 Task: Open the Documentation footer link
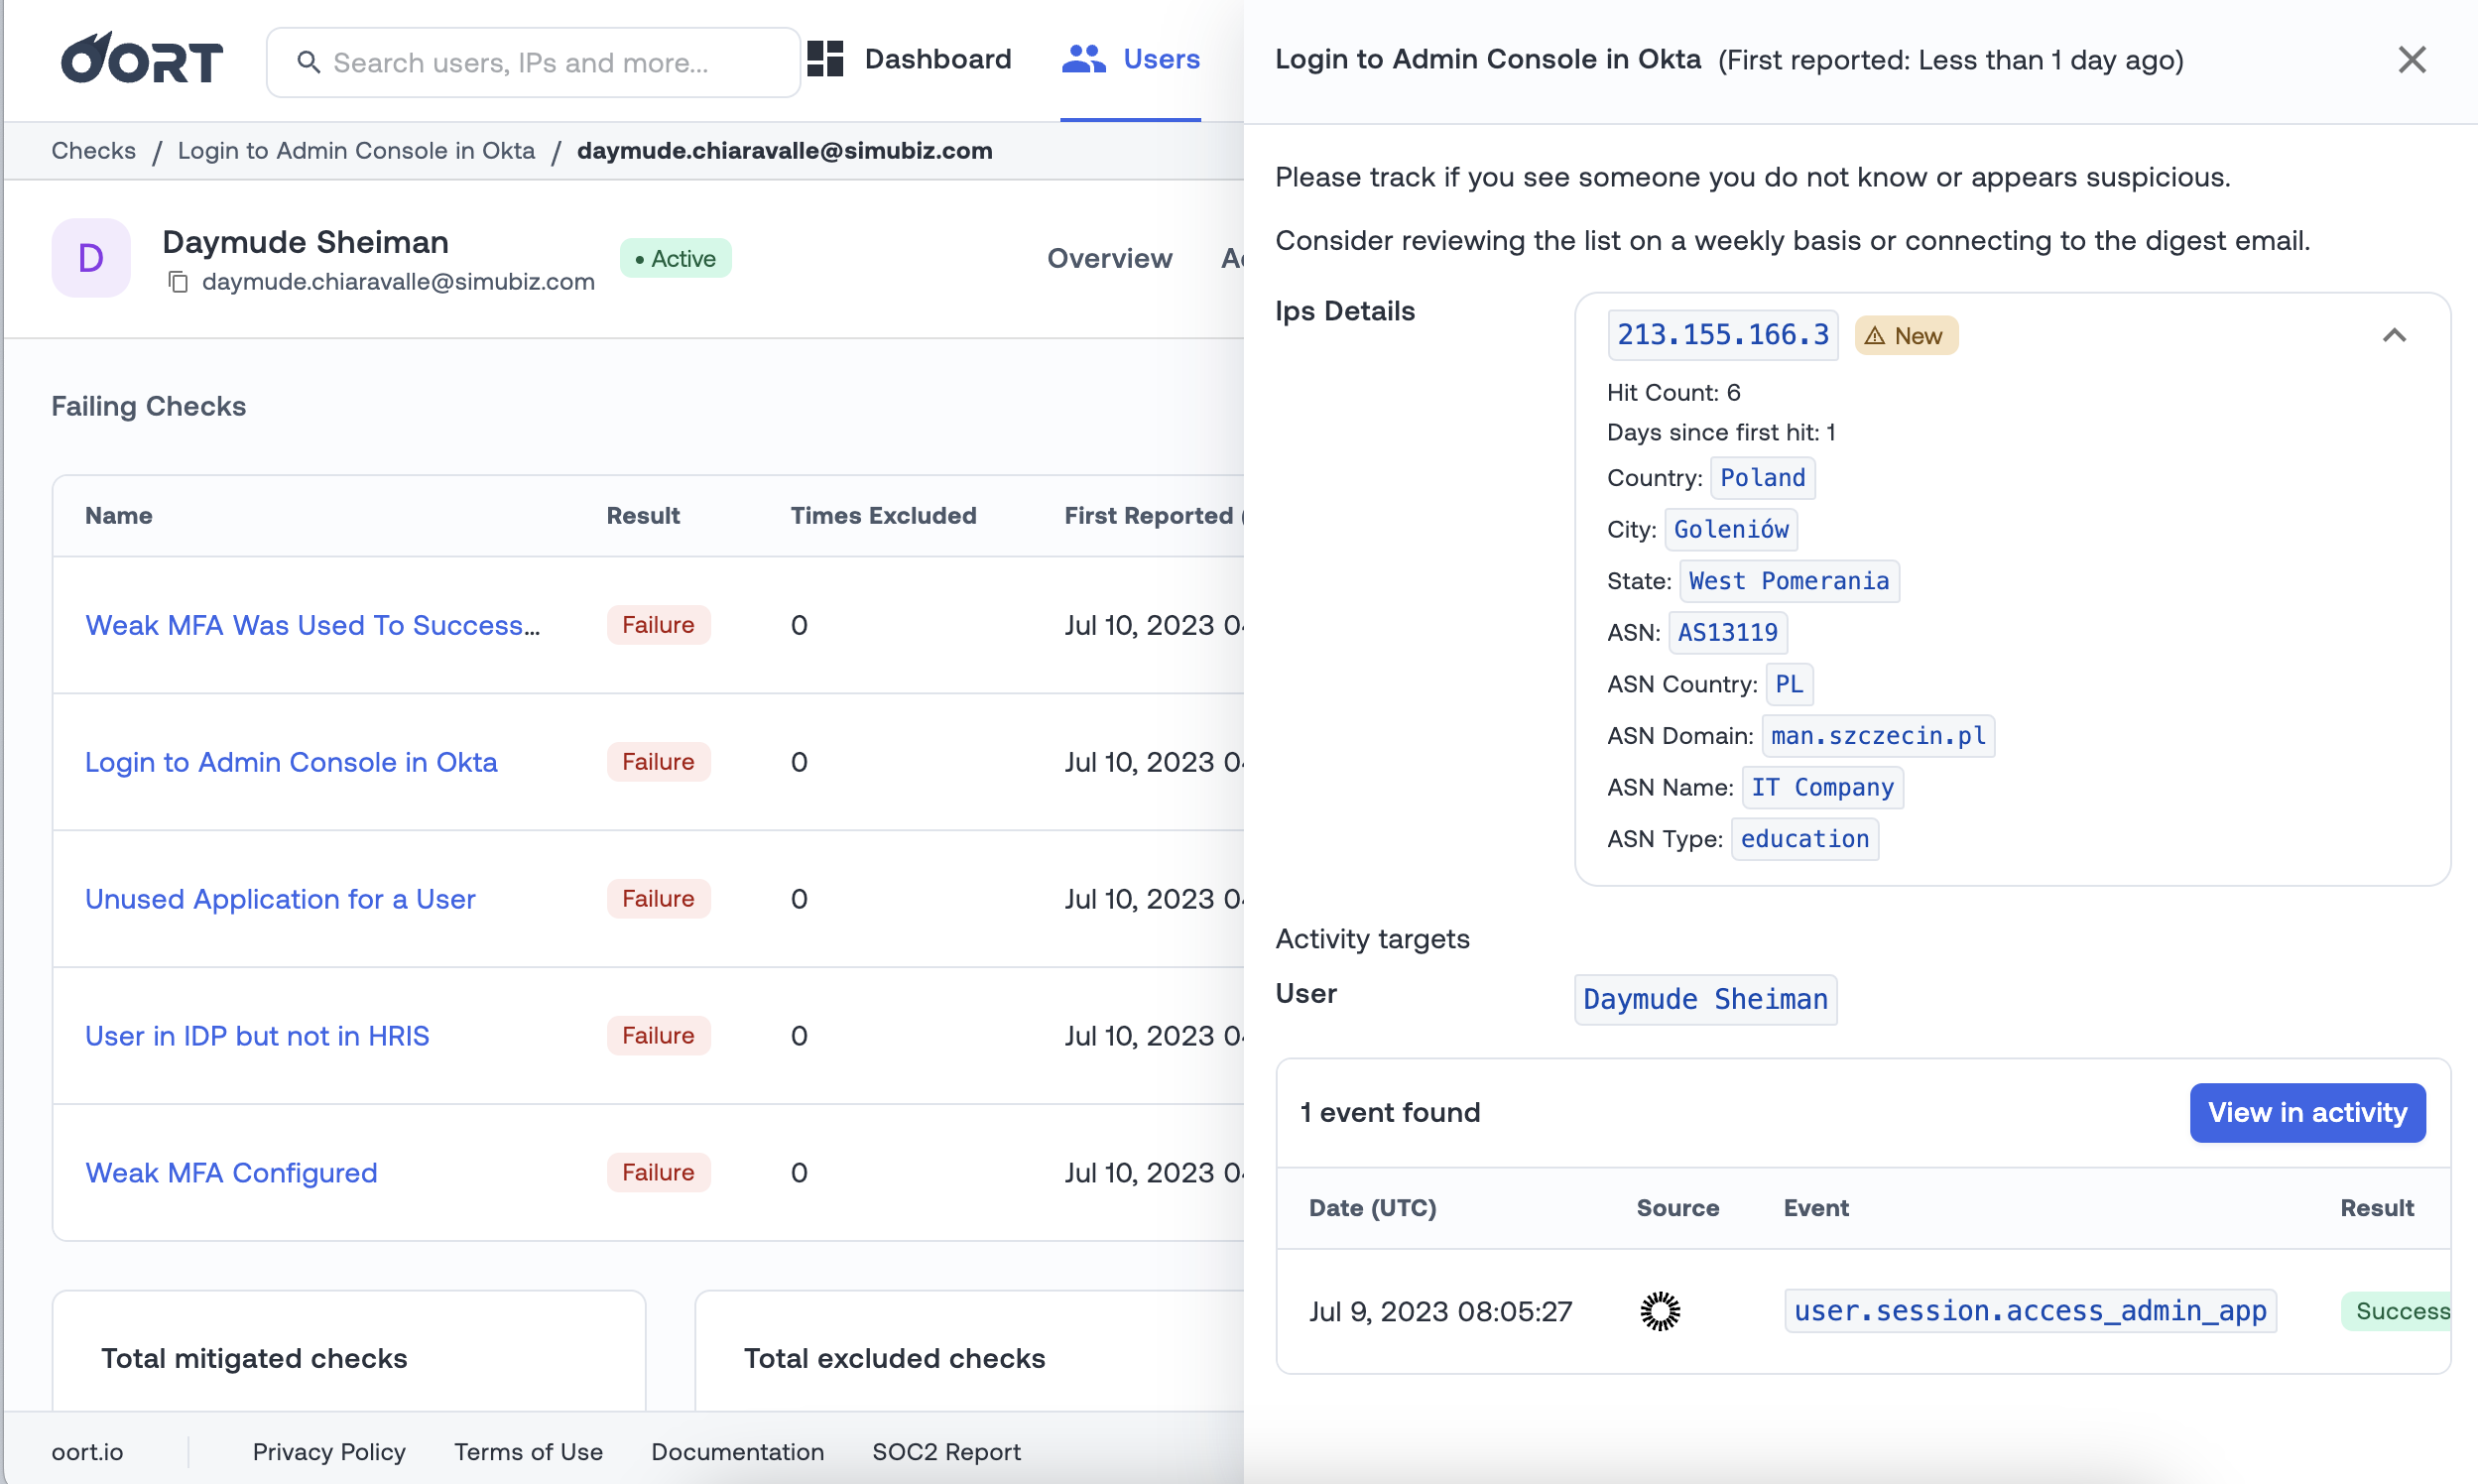pos(737,1451)
